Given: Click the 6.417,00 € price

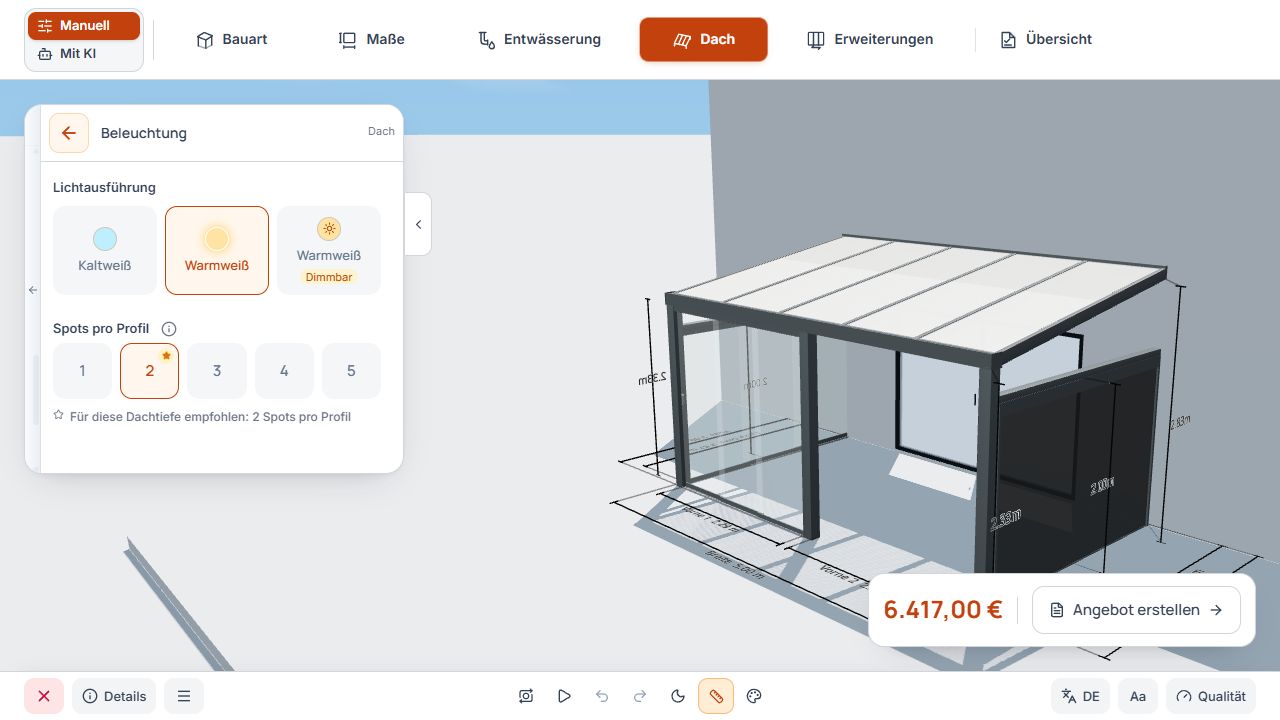Looking at the screenshot, I should click(943, 610).
